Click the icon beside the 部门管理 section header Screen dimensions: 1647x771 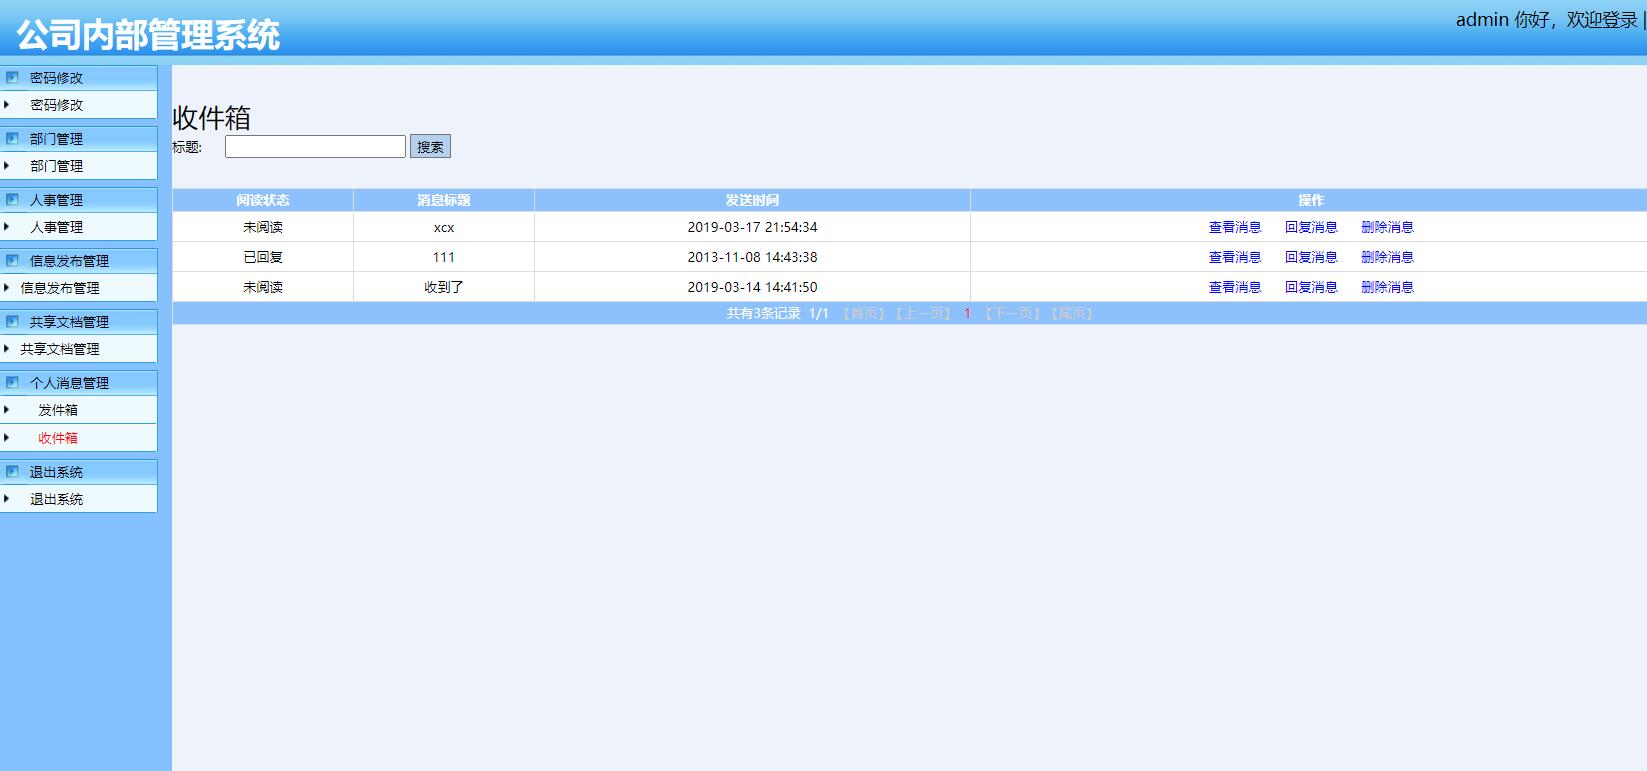[x=12, y=138]
